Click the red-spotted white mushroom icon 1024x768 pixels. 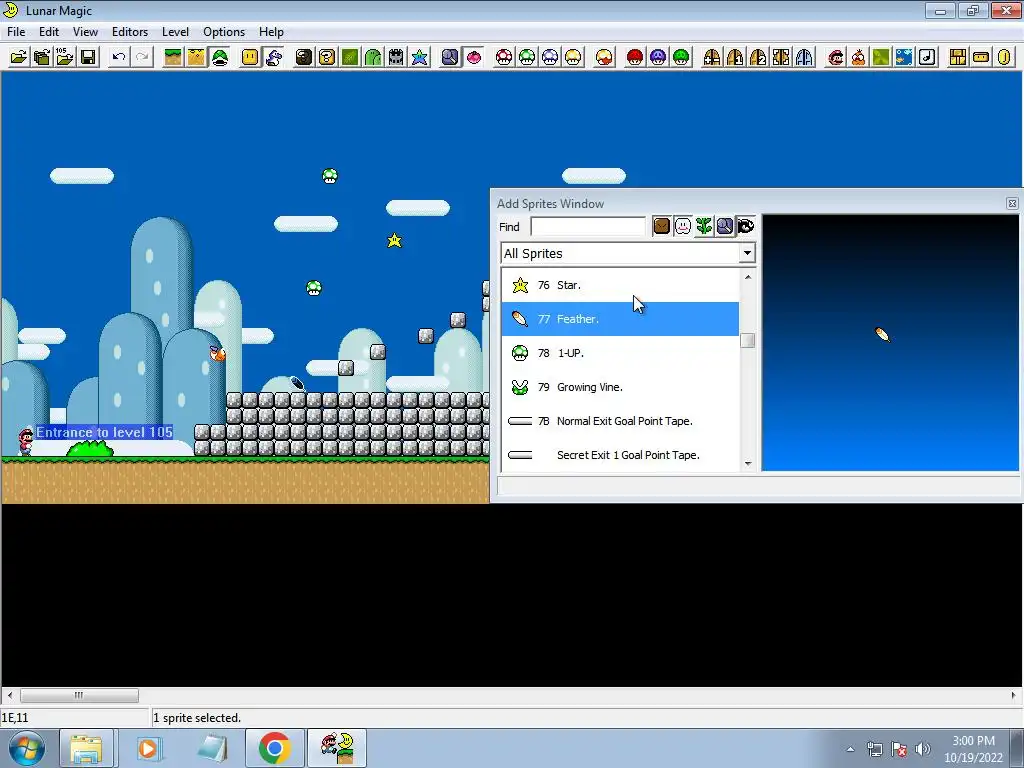504,57
